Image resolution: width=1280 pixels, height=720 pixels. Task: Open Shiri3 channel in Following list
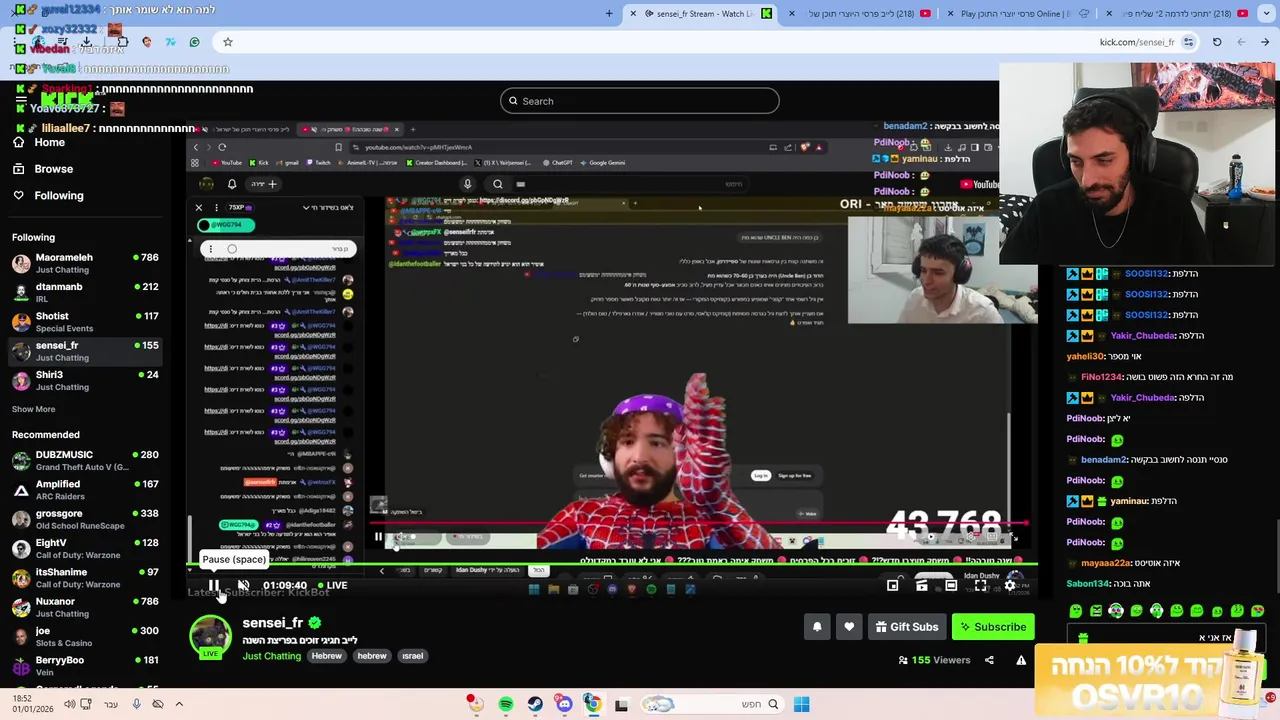click(85, 380)
